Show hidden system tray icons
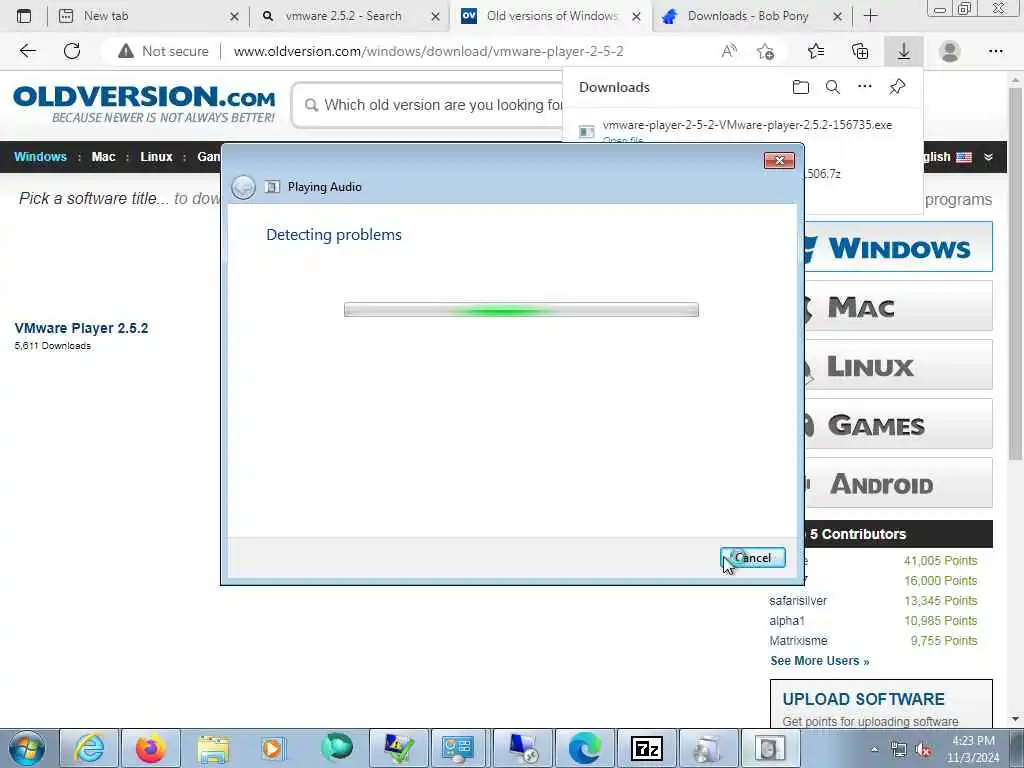 click(x=874, y=749)
